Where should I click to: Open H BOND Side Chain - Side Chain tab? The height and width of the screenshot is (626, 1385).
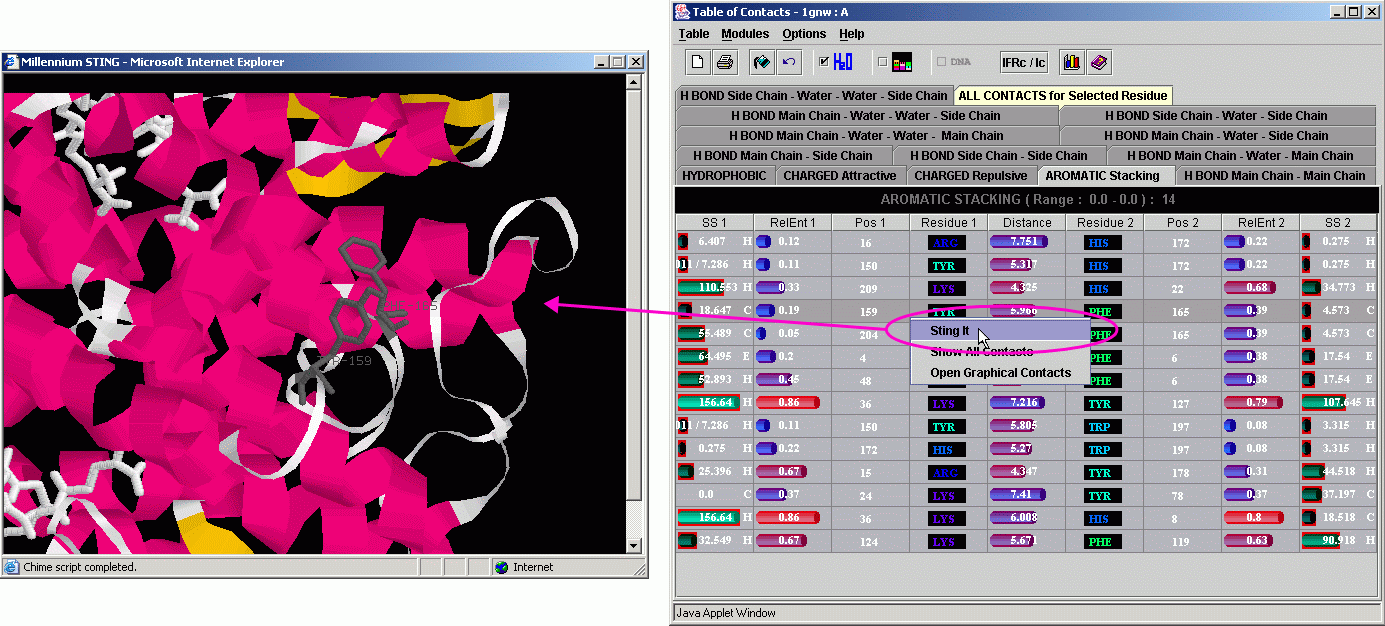(x=1000, y=156)
